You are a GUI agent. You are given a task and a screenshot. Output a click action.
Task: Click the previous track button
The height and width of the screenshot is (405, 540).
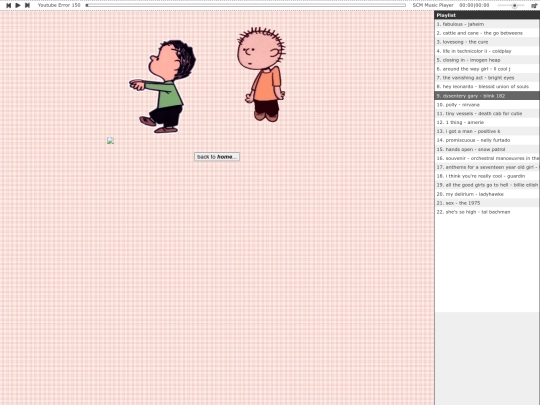pyautogui.click(x=9, y=5)
